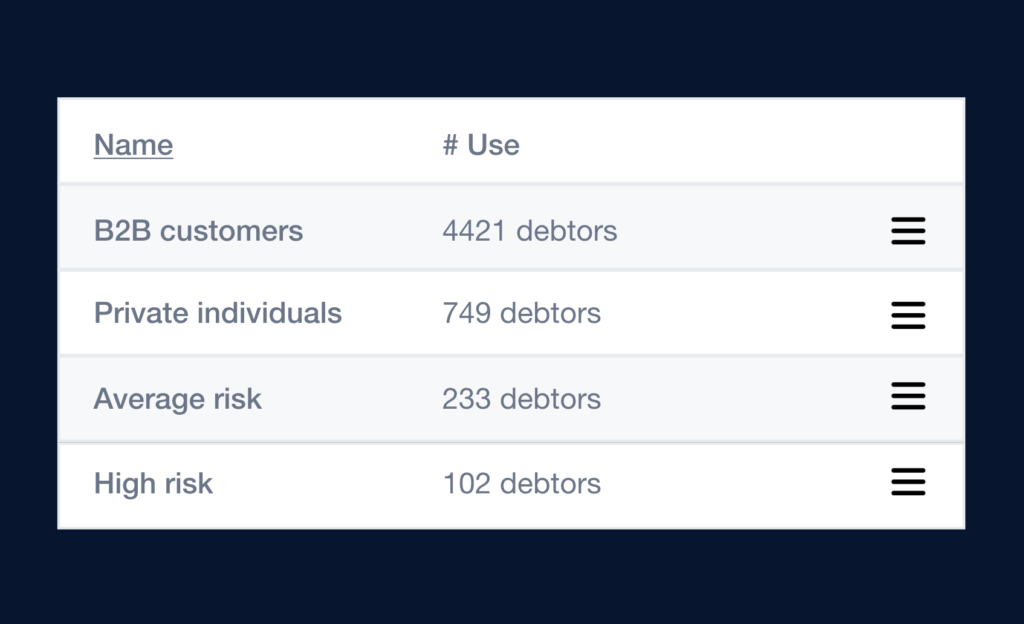Click the 102 debtors usage count
The width and height of the screenshot is (1024, 624).
click(x=521, y=484)
